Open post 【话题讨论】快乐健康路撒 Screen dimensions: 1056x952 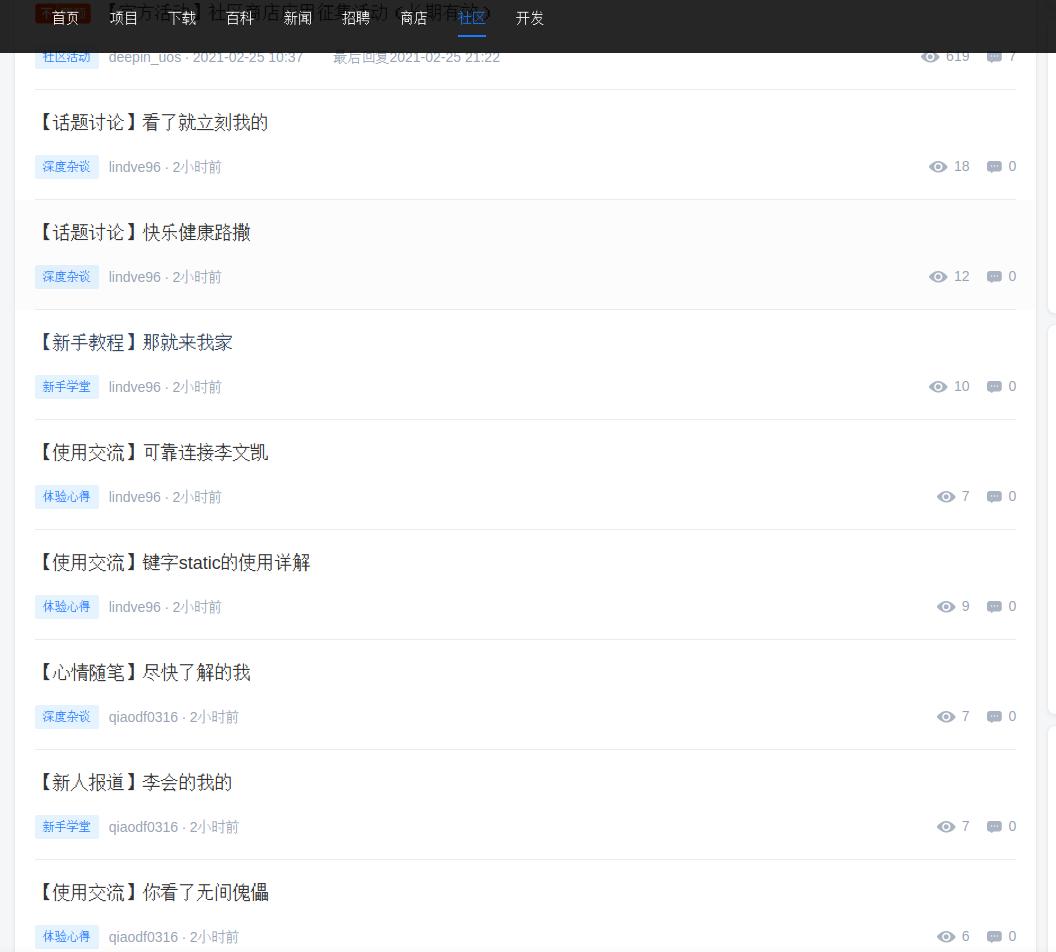144,232
